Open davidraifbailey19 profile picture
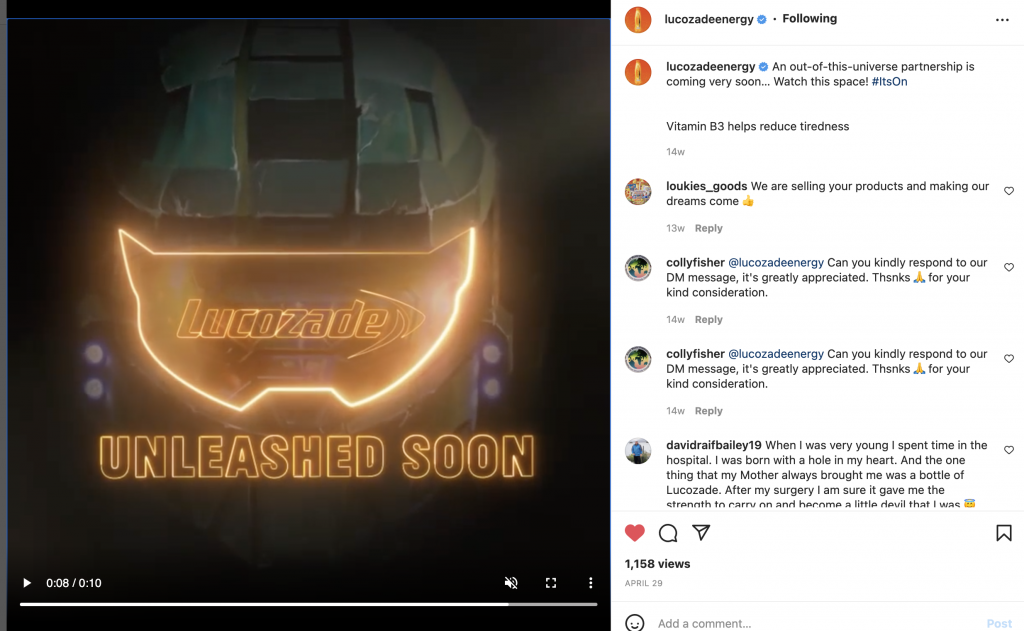Screen dimensions: 1024x631 pos(638,451)
